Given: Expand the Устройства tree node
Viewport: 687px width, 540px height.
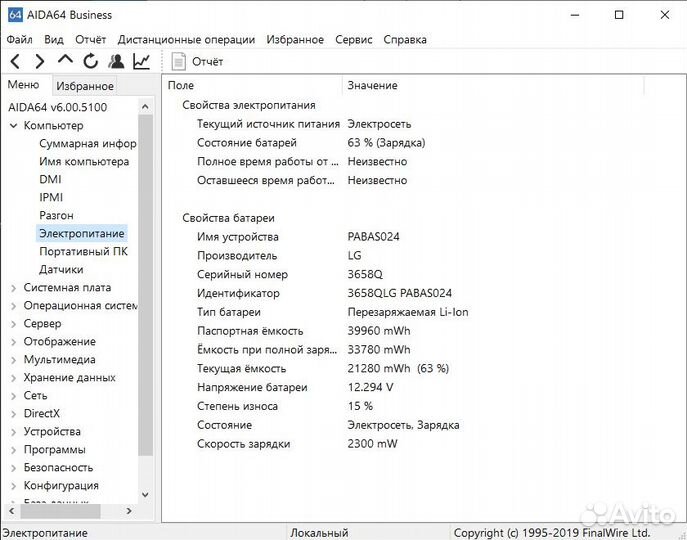Looking at the screenshot, I should [x=14, y=432].
